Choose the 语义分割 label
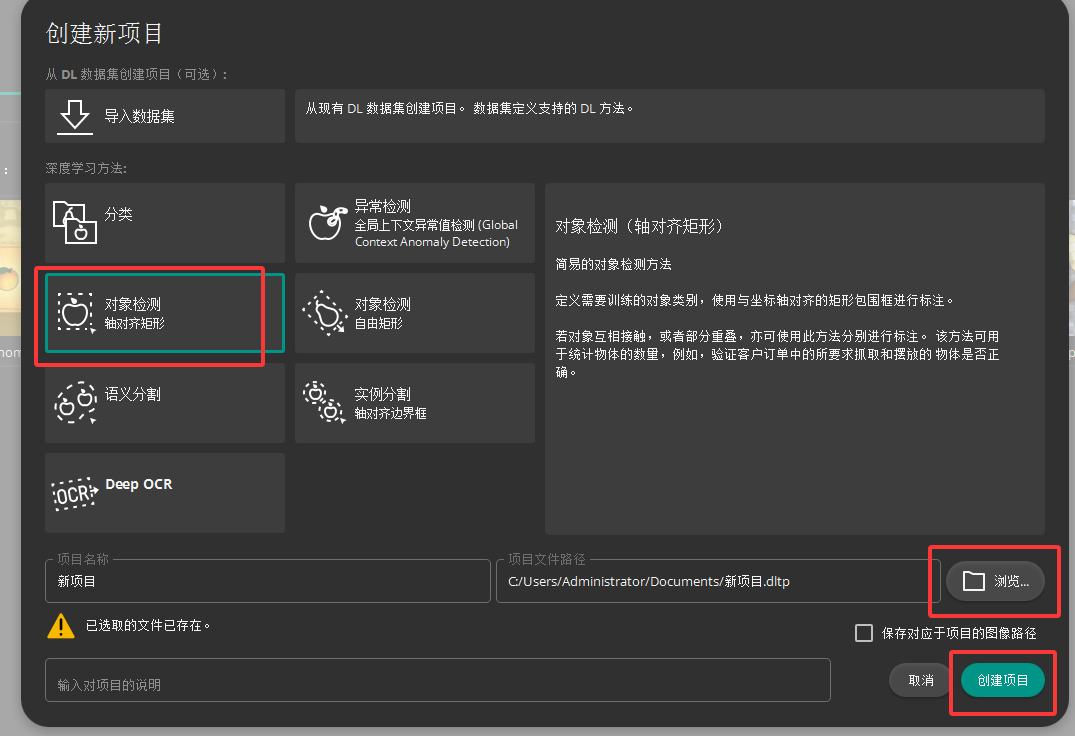The width and height of the screenshot is (1075, 736). [132, 394]
